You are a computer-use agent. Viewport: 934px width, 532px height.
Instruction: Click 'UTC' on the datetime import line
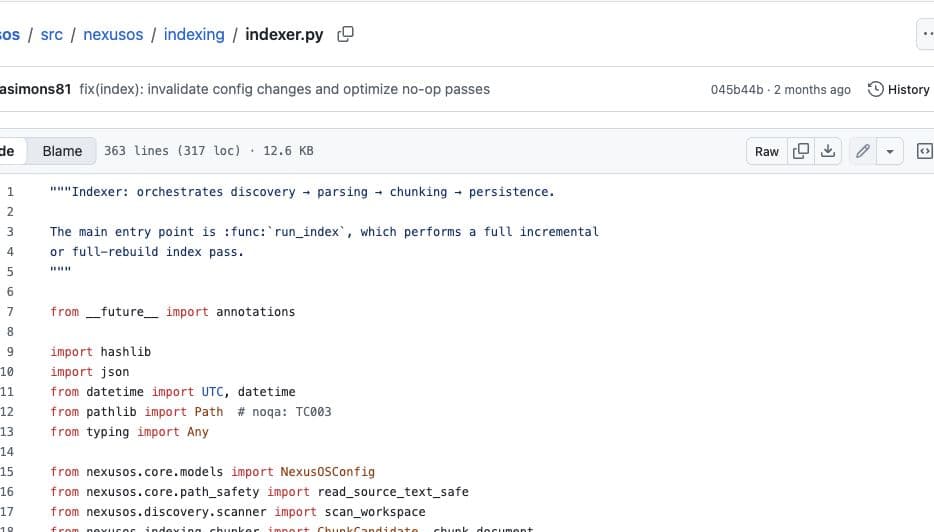pos(212,392)
